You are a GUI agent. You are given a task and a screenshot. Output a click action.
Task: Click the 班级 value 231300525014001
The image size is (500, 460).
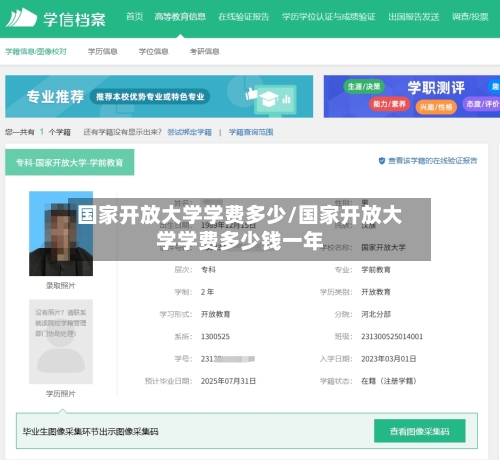coord(392,337)
